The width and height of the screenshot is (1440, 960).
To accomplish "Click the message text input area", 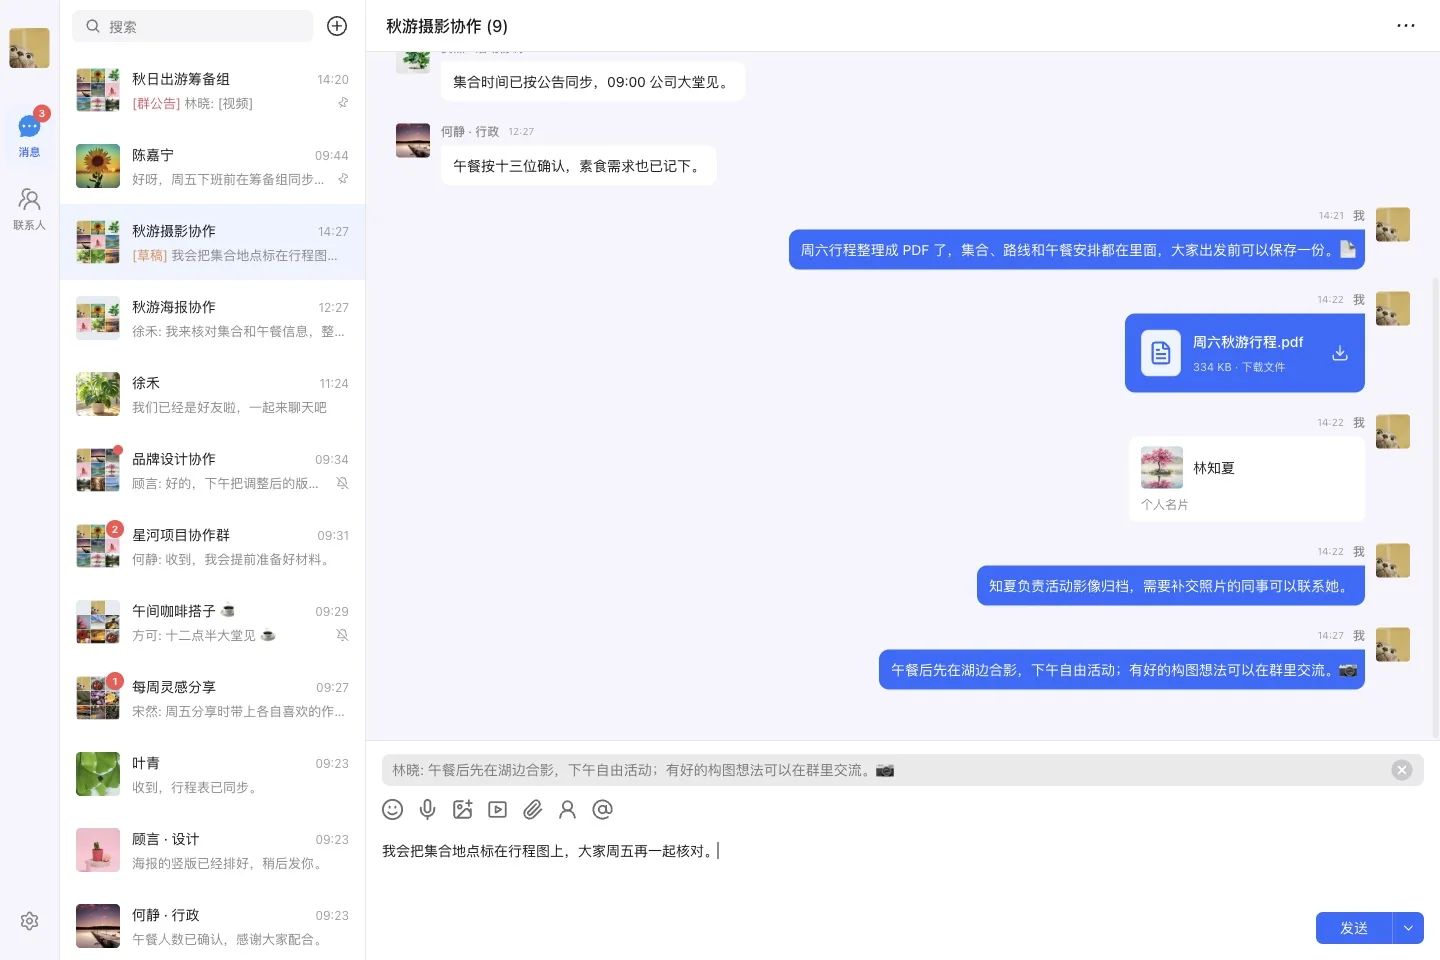I will pyautogui.click(x=902, y=870).
